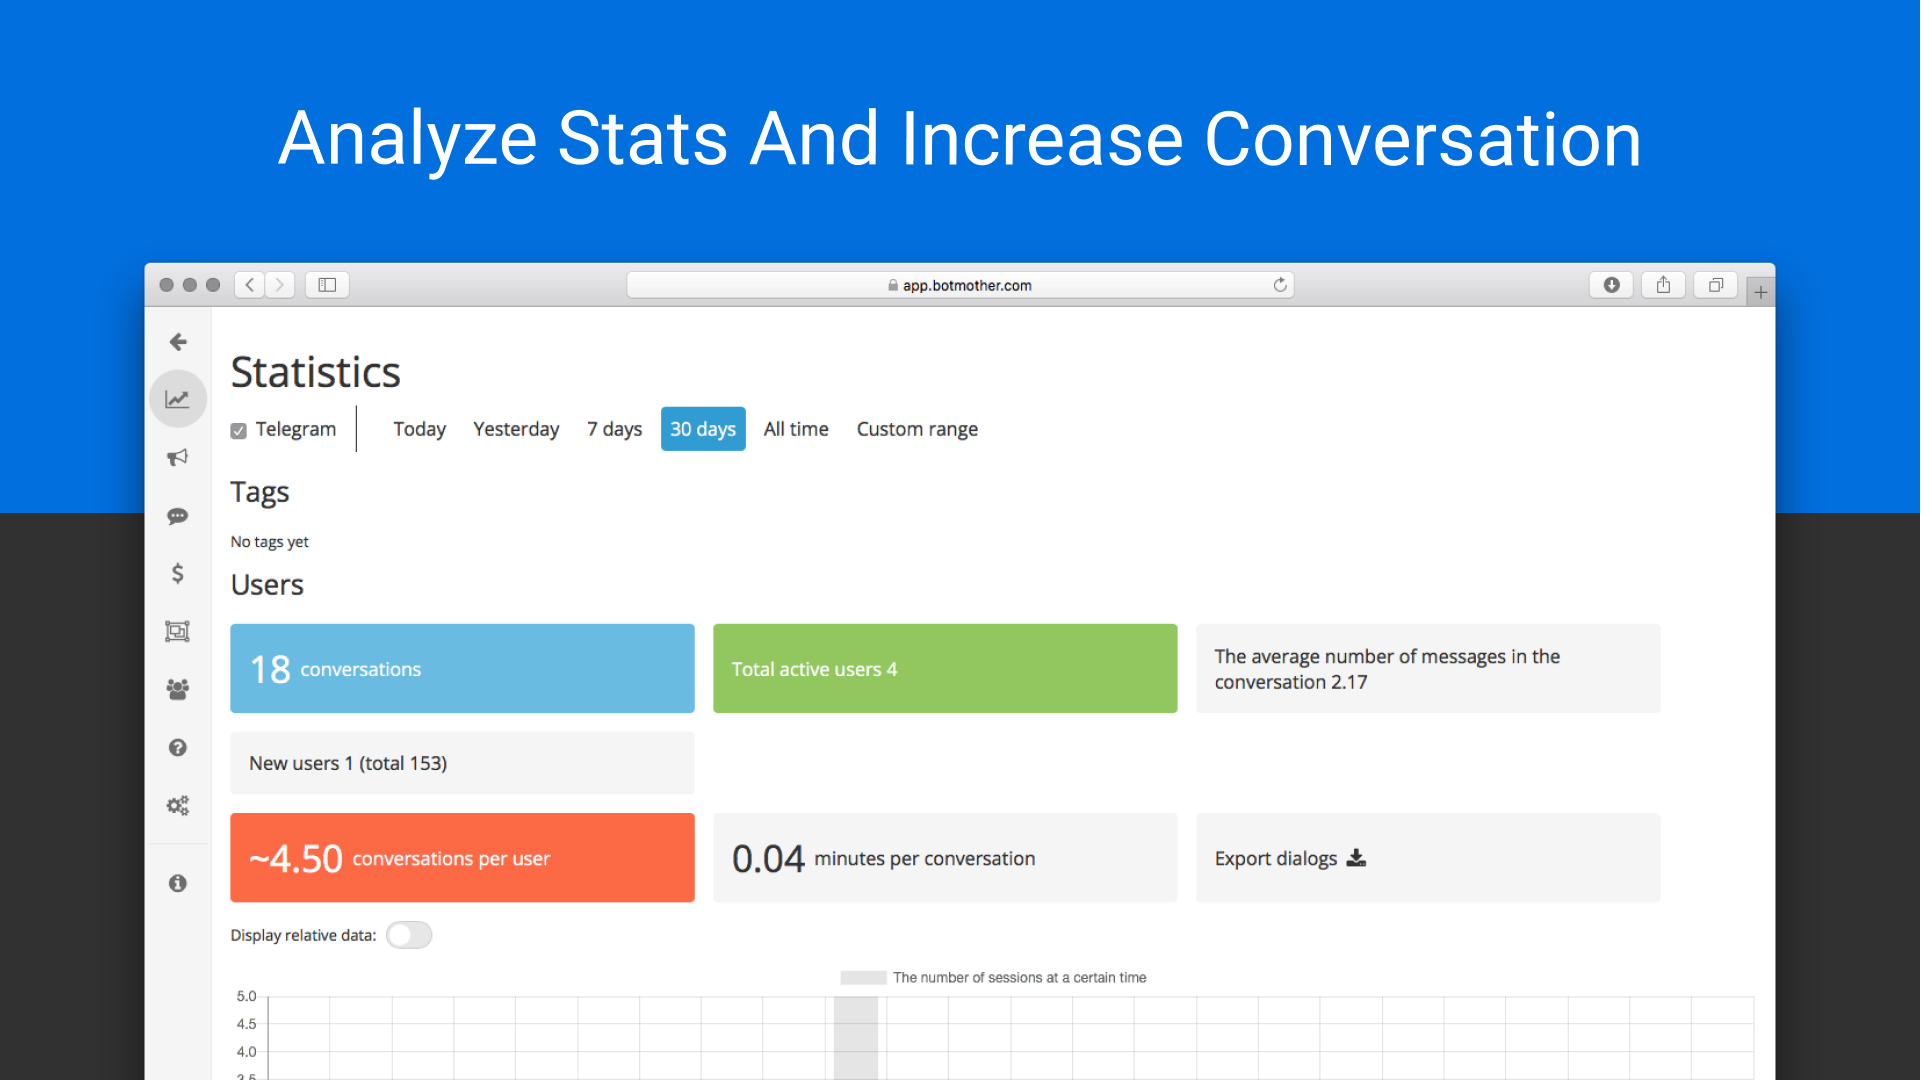
Task: Open the browser downloads icon
Action: pos(1611,285)
